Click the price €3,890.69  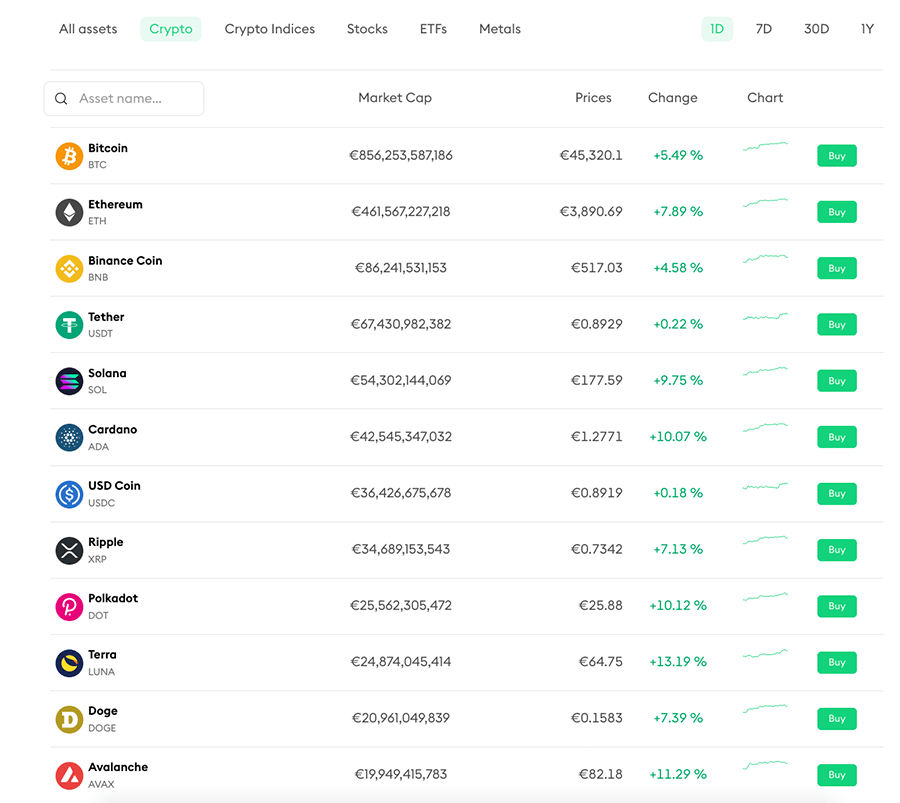591,212
